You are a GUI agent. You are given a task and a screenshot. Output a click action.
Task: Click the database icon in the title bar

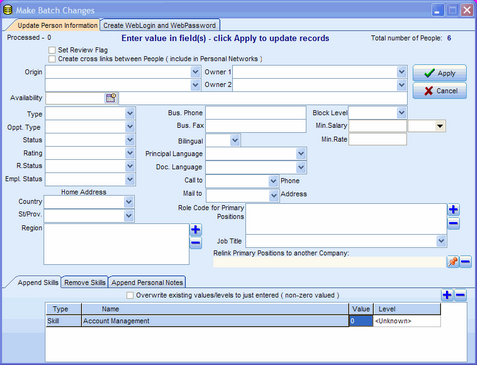(8, 10)
